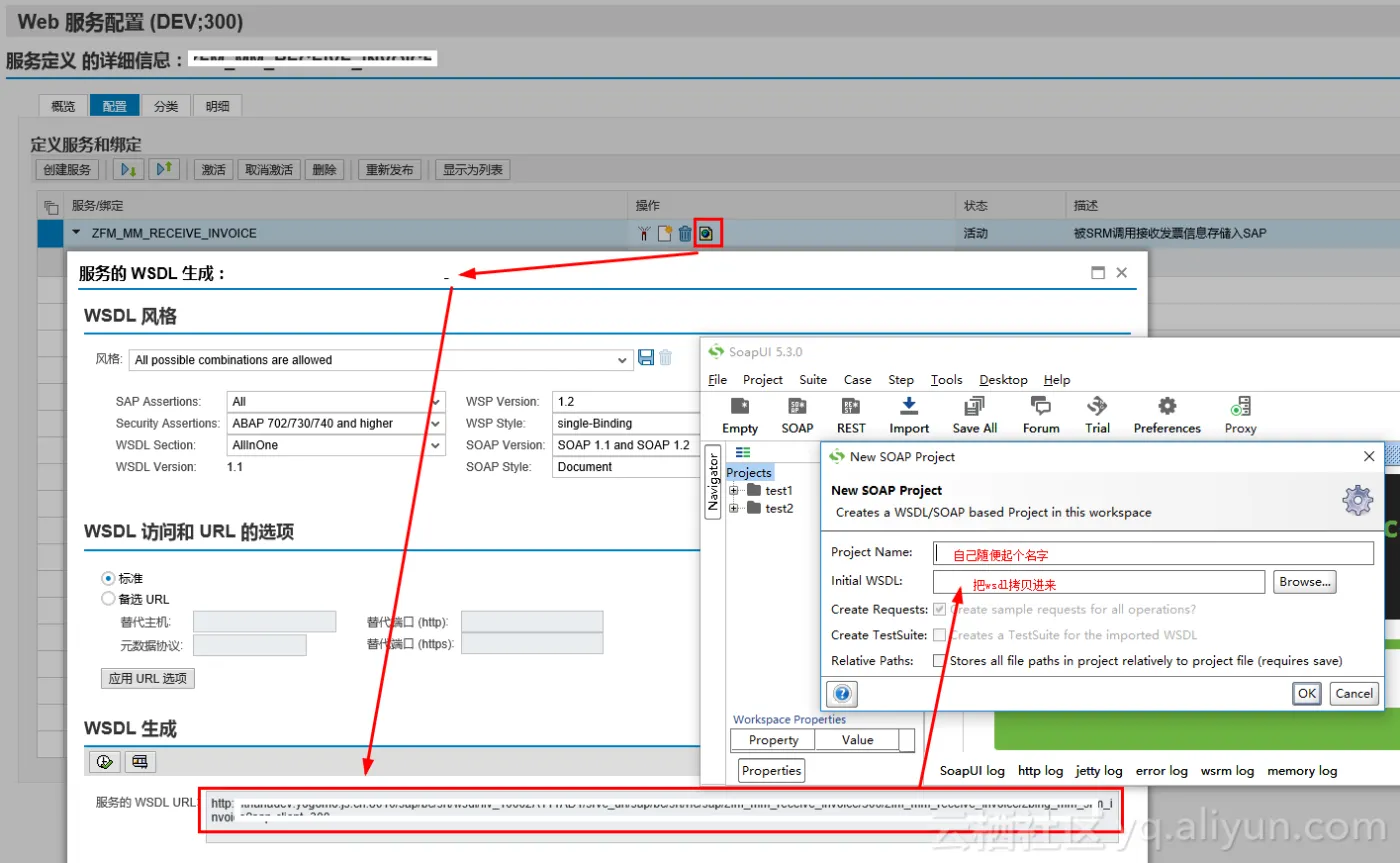Click the 应用 URL 选项 button

click(x=148, y=679)
